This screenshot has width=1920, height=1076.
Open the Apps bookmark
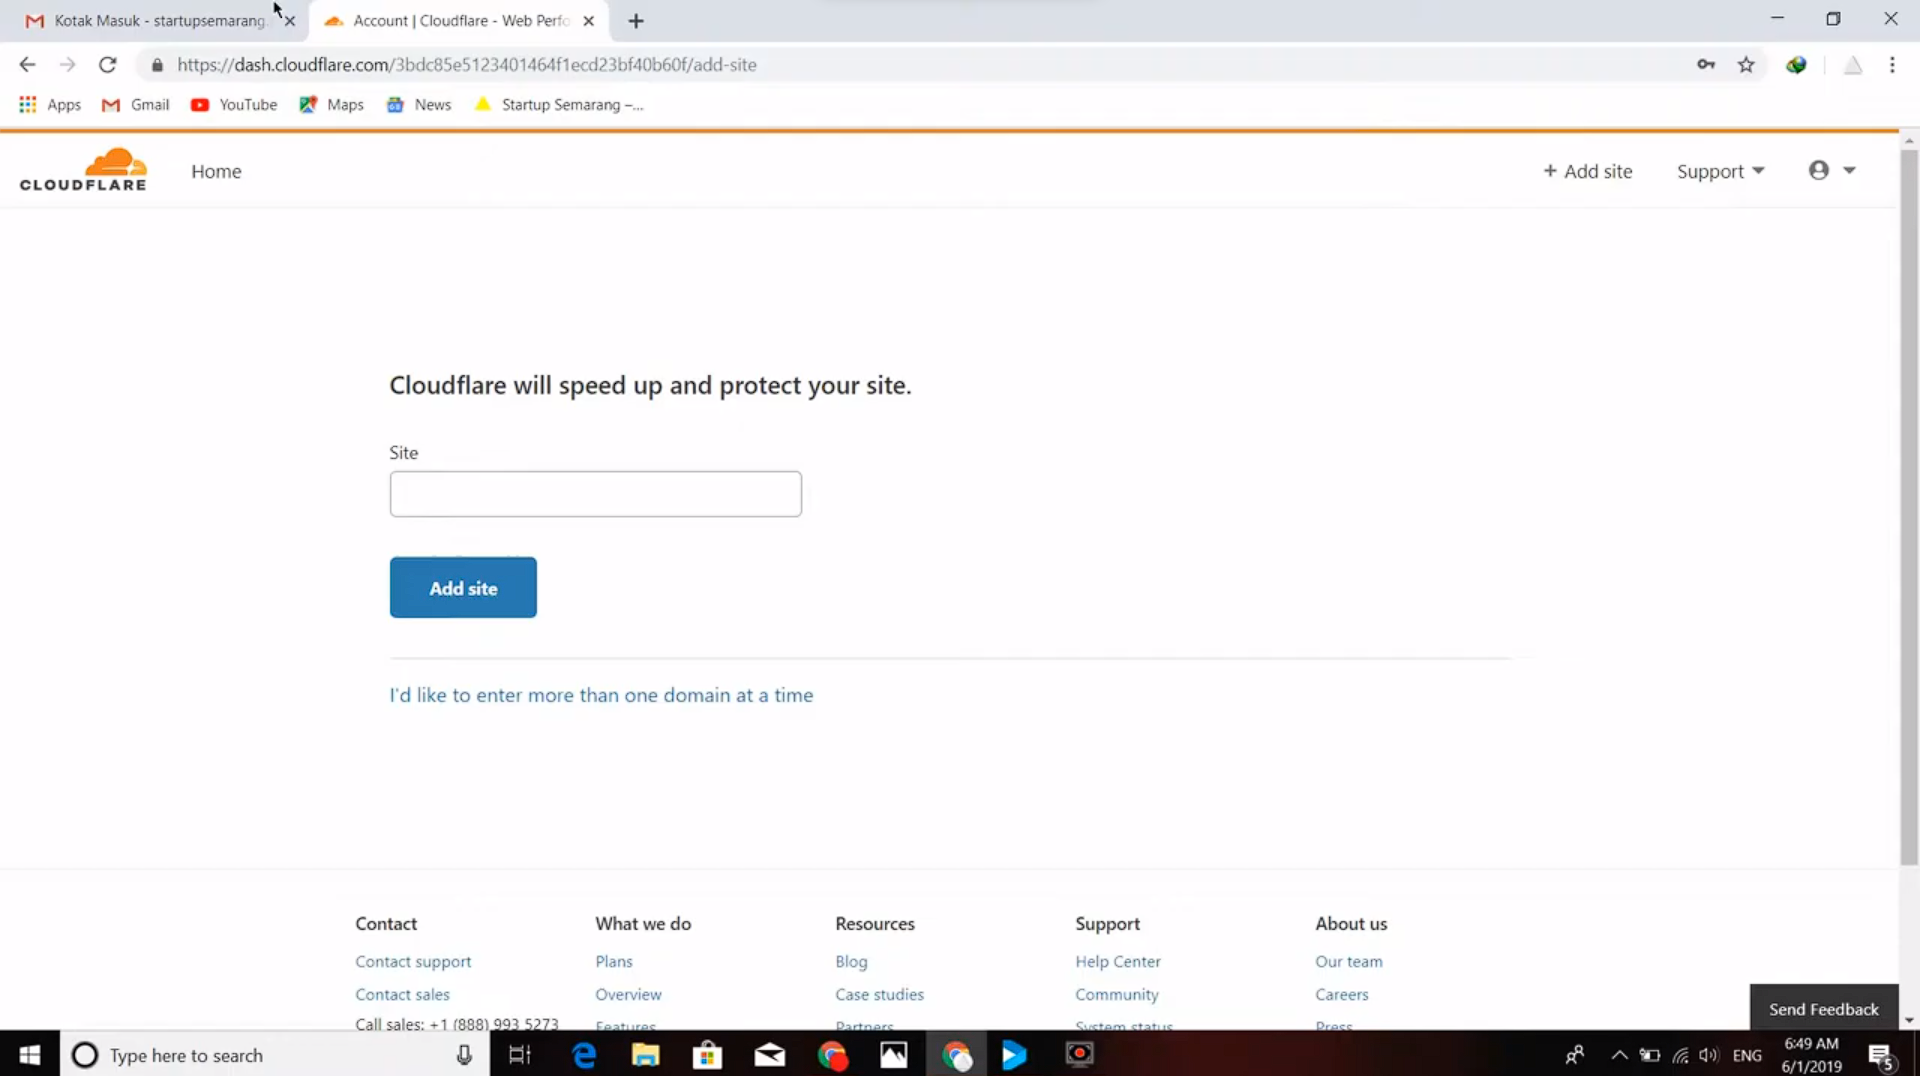coord(50,104)
